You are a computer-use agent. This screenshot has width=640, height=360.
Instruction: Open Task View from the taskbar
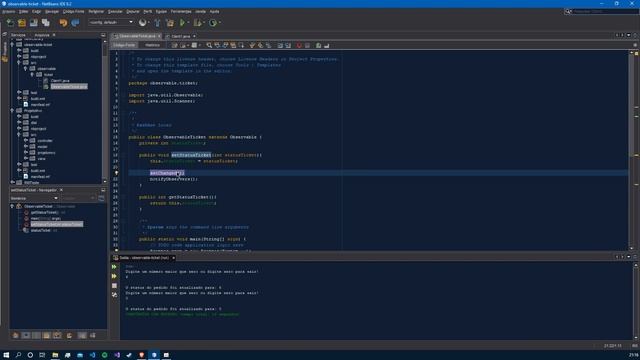click(42, 355)
